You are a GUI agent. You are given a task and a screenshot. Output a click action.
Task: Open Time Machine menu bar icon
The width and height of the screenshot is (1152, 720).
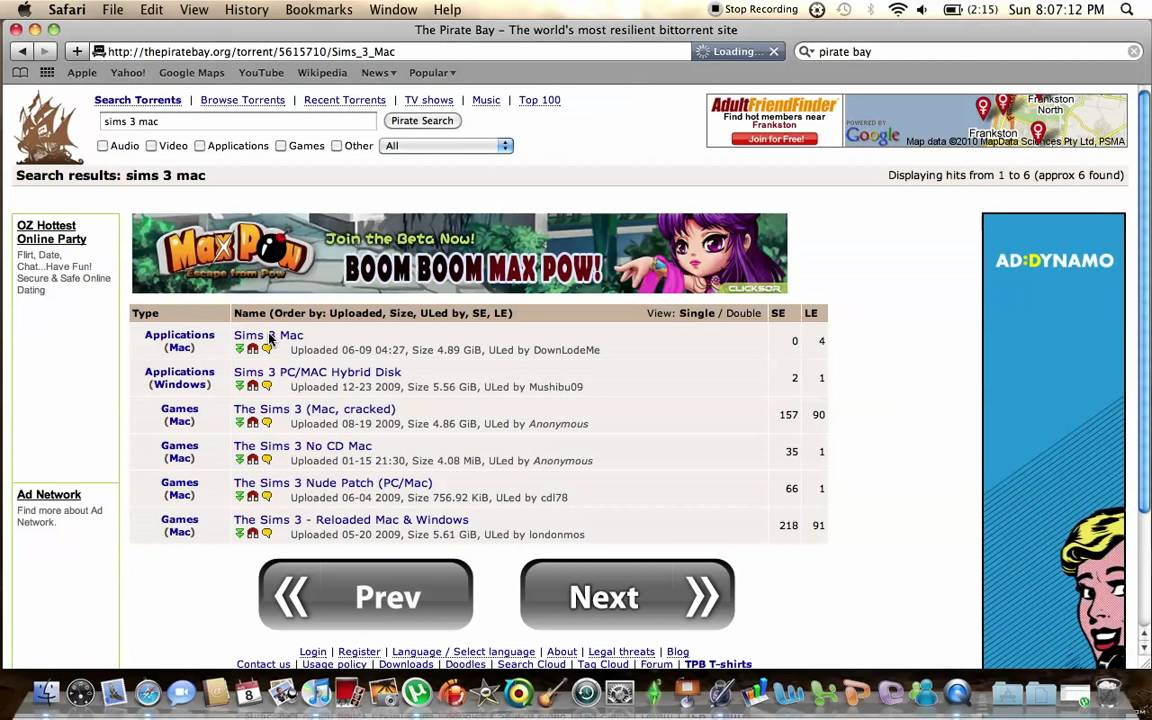click(x=843, y=10)
